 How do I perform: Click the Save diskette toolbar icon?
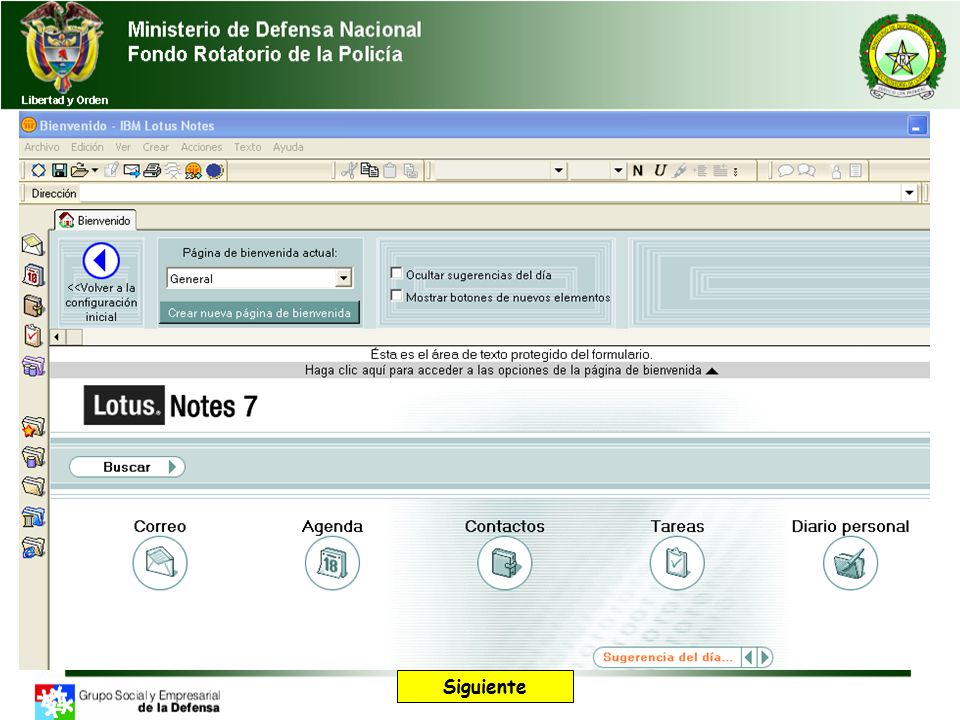[x=59, y=170]
